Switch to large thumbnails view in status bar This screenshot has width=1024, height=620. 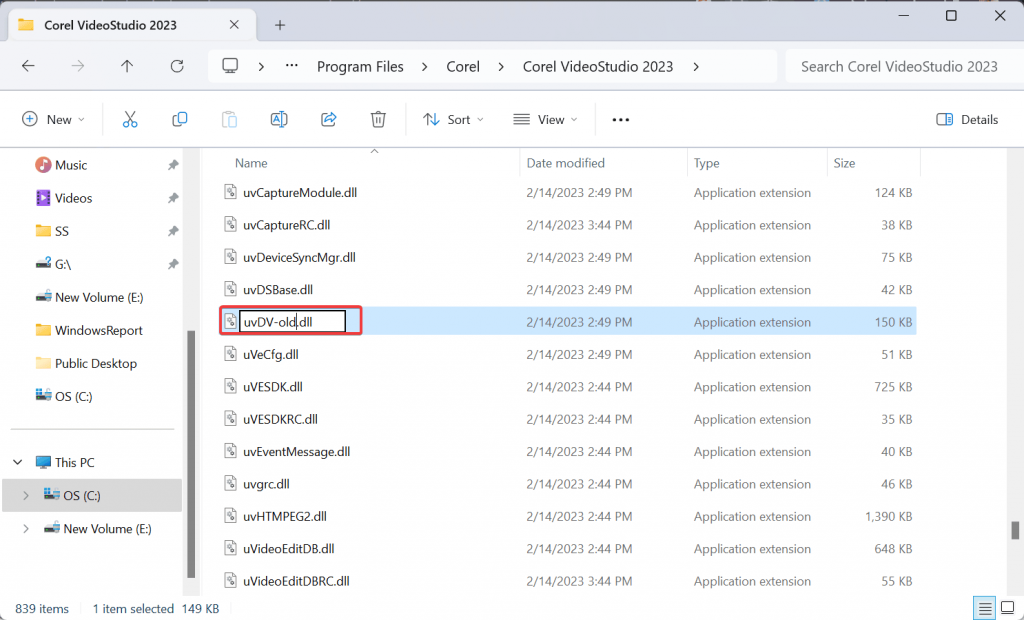tap(1008, 607)
